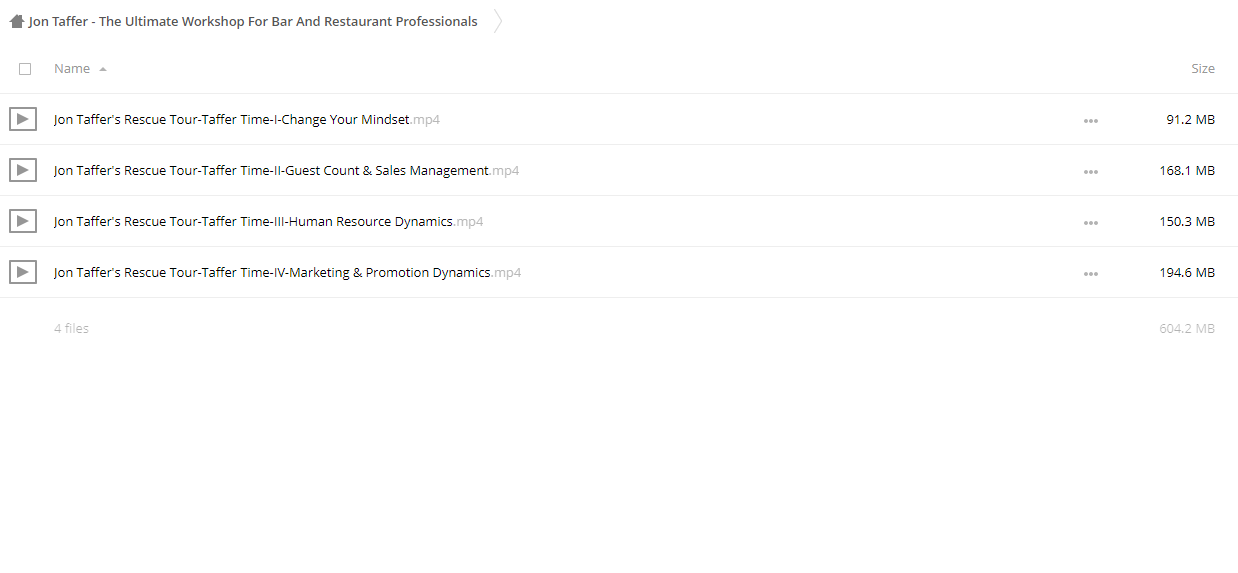1238x573 pixels.
Task: Select the 194.6 MB file row
Action: pos(619,272)
